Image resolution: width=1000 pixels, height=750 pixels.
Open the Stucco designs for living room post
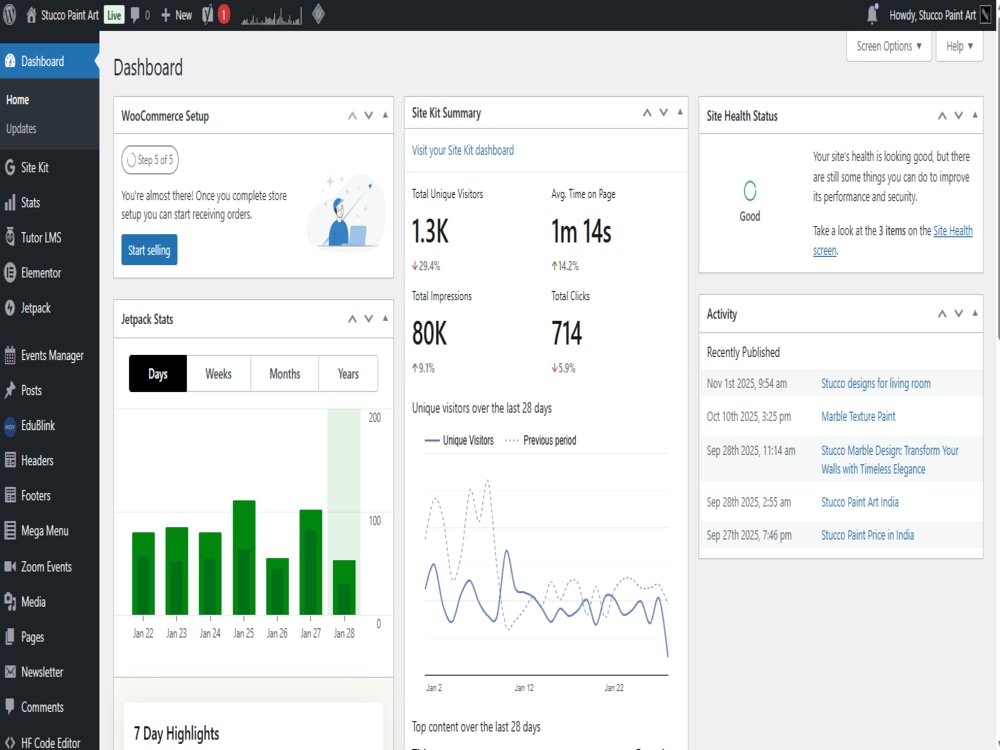876,383
